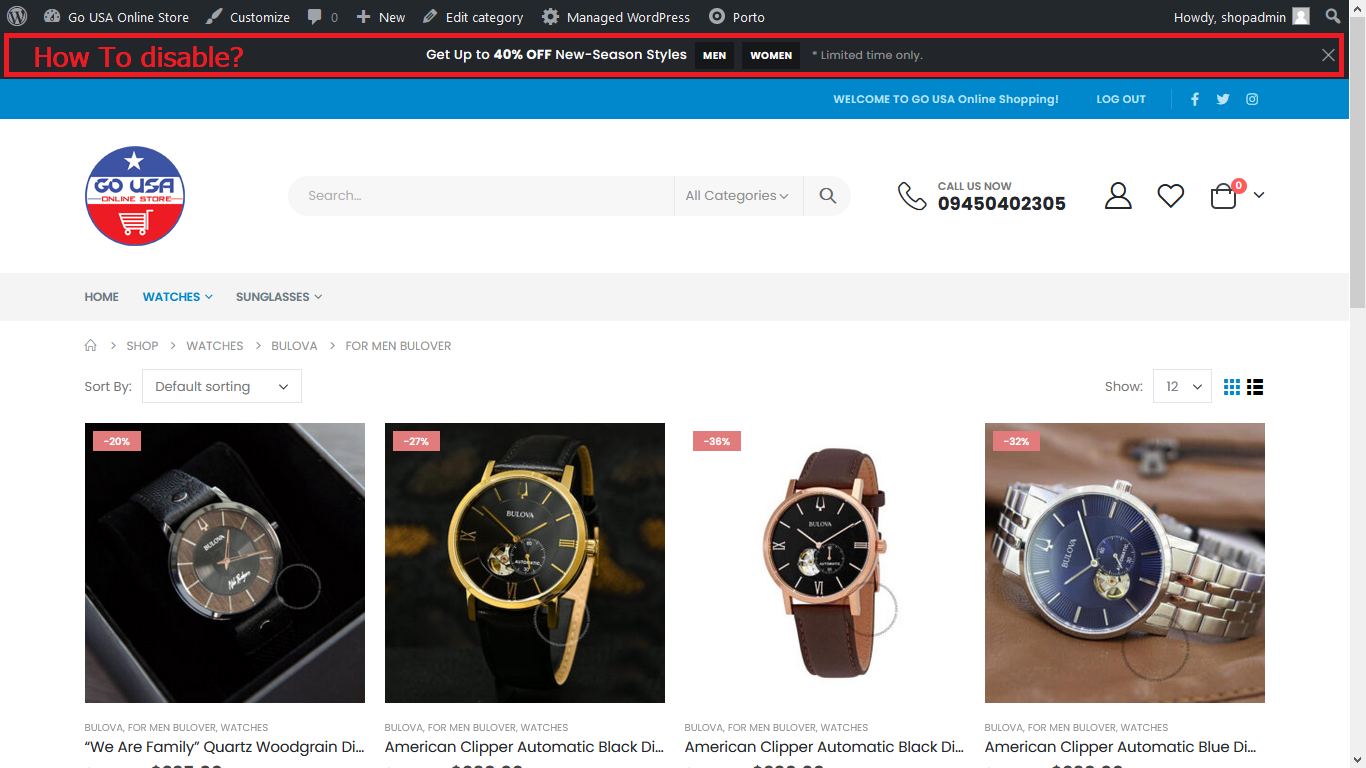Open the WordPress logo menu
This screenshot has width=1366, height=768.
(17, 17)
